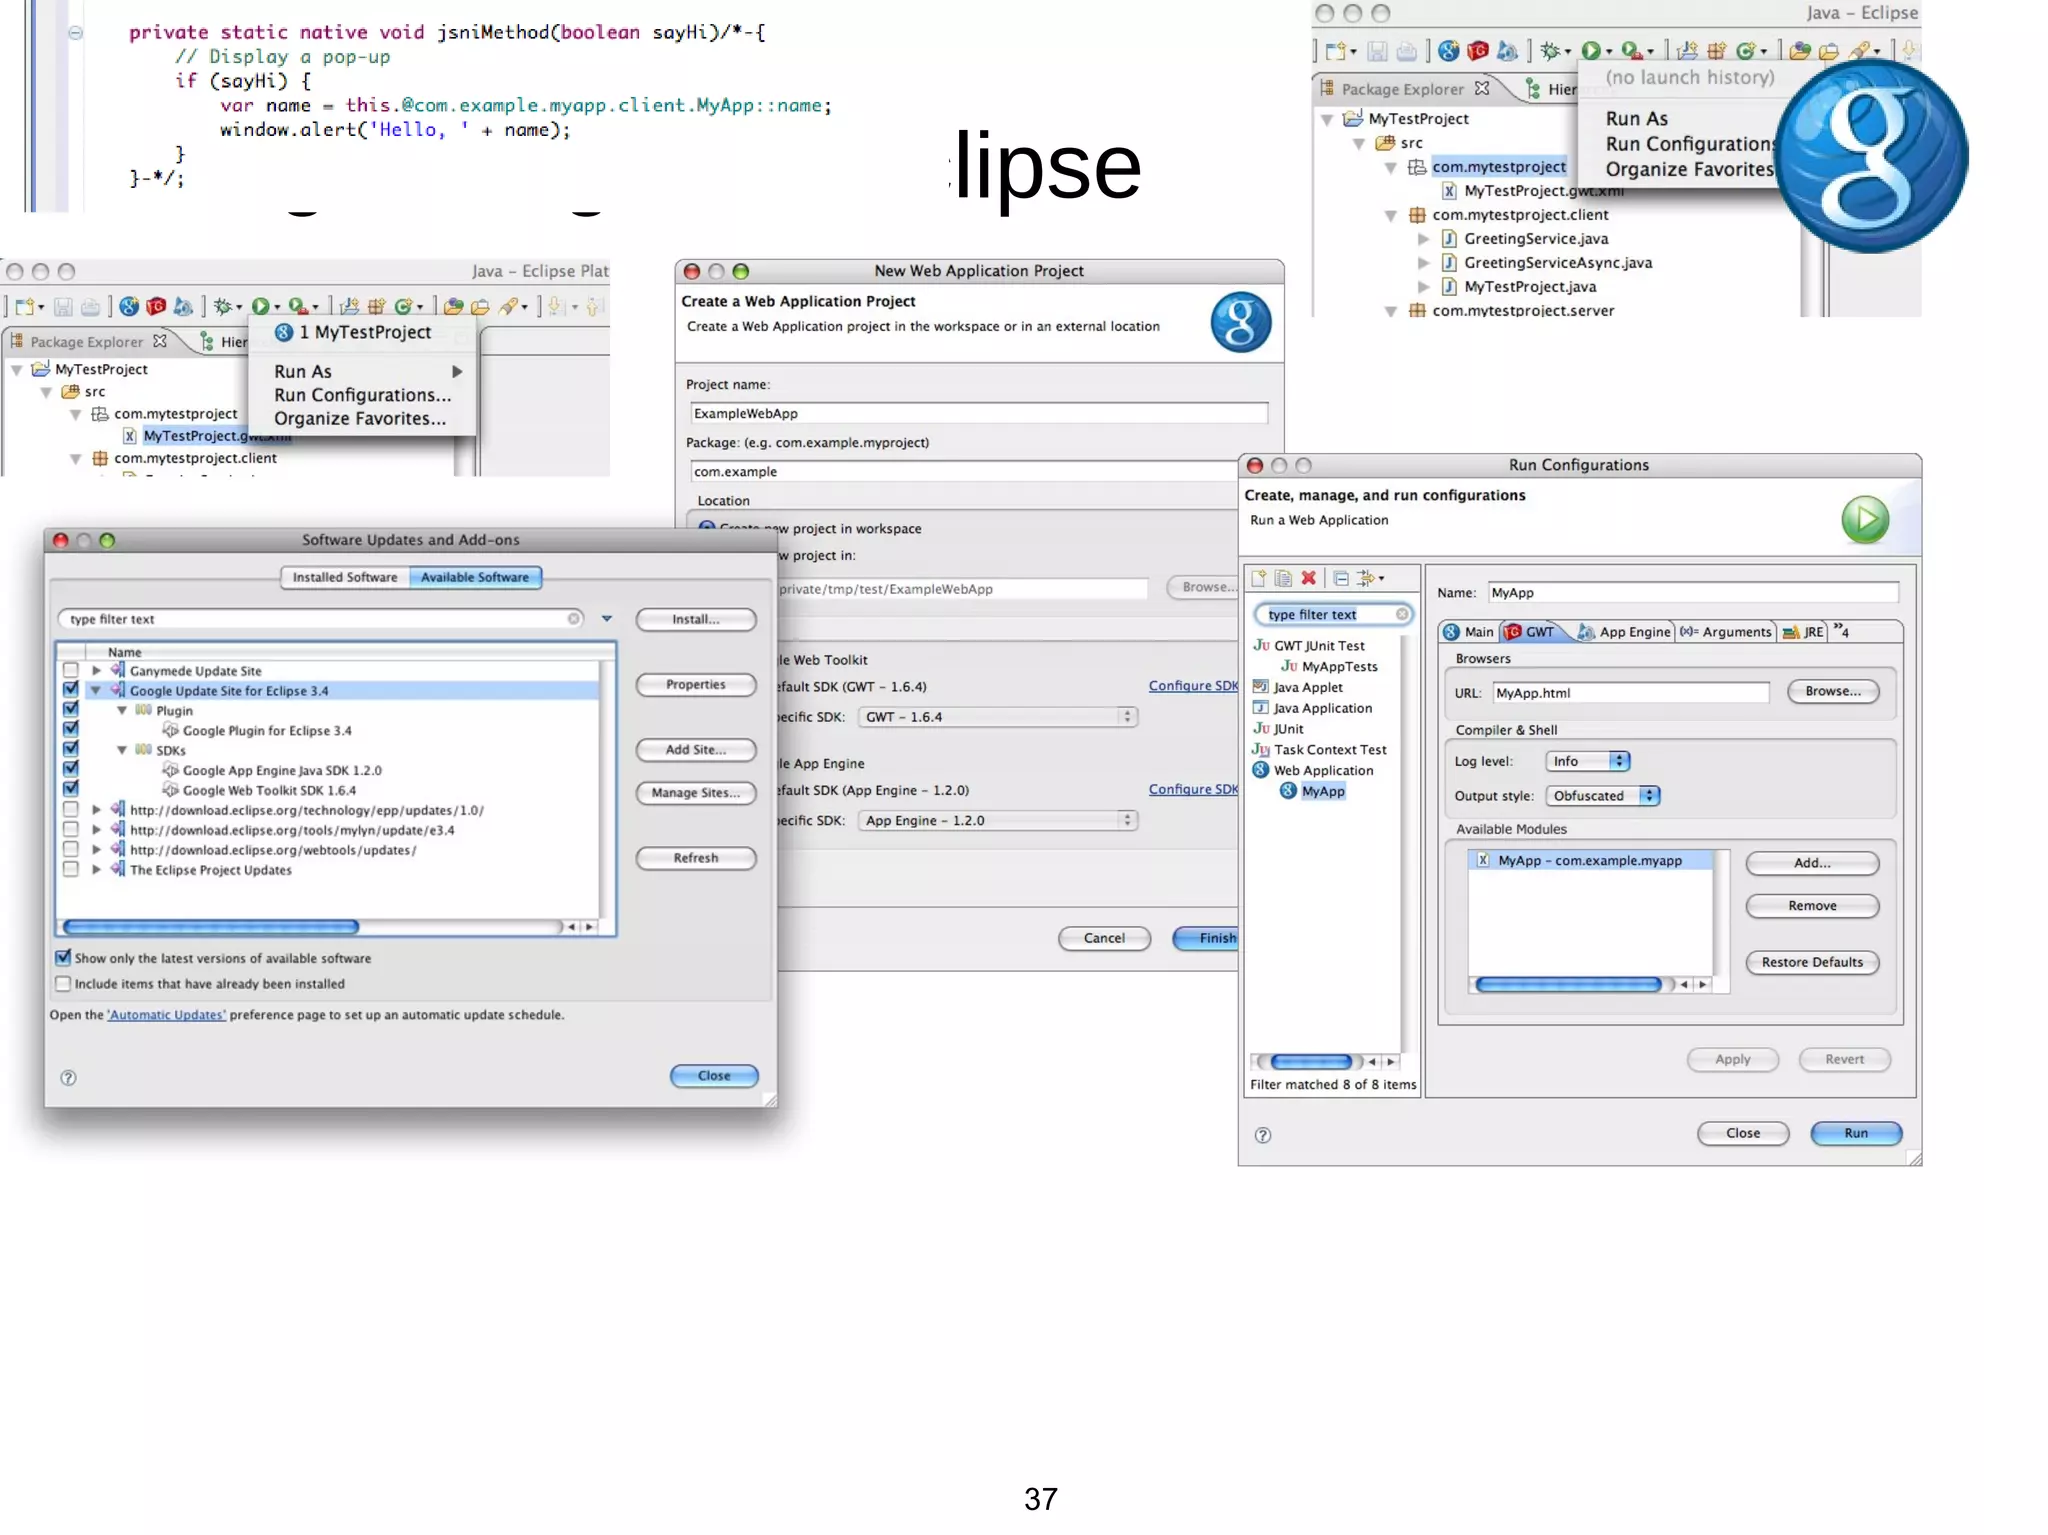Close the Package Explorer view in the Eclipse Plat window
Viewport: 2048px width, 1535px height.
[160, 341]
